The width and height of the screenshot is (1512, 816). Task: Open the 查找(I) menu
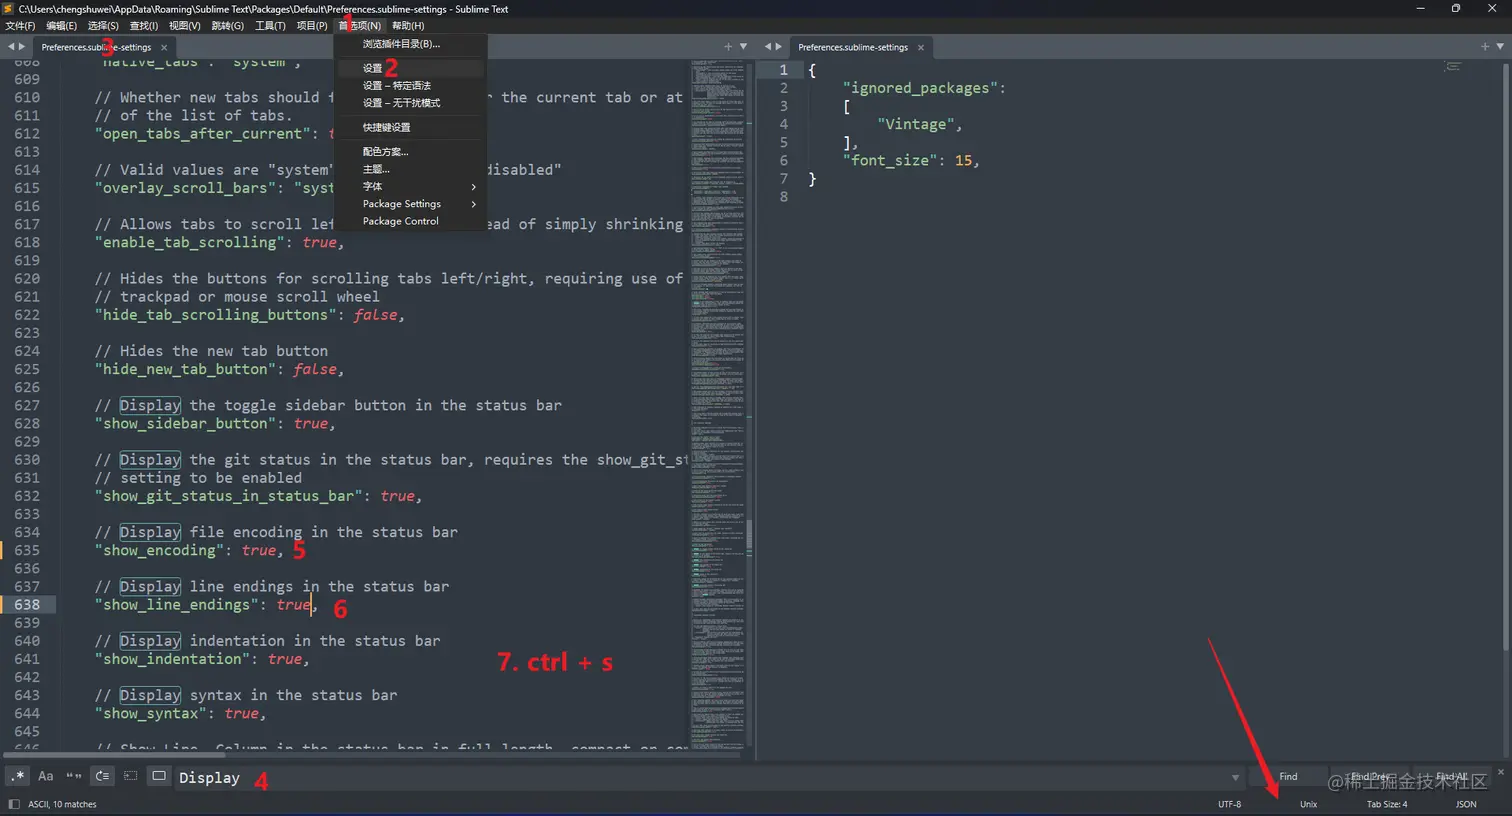coord(144,26)
